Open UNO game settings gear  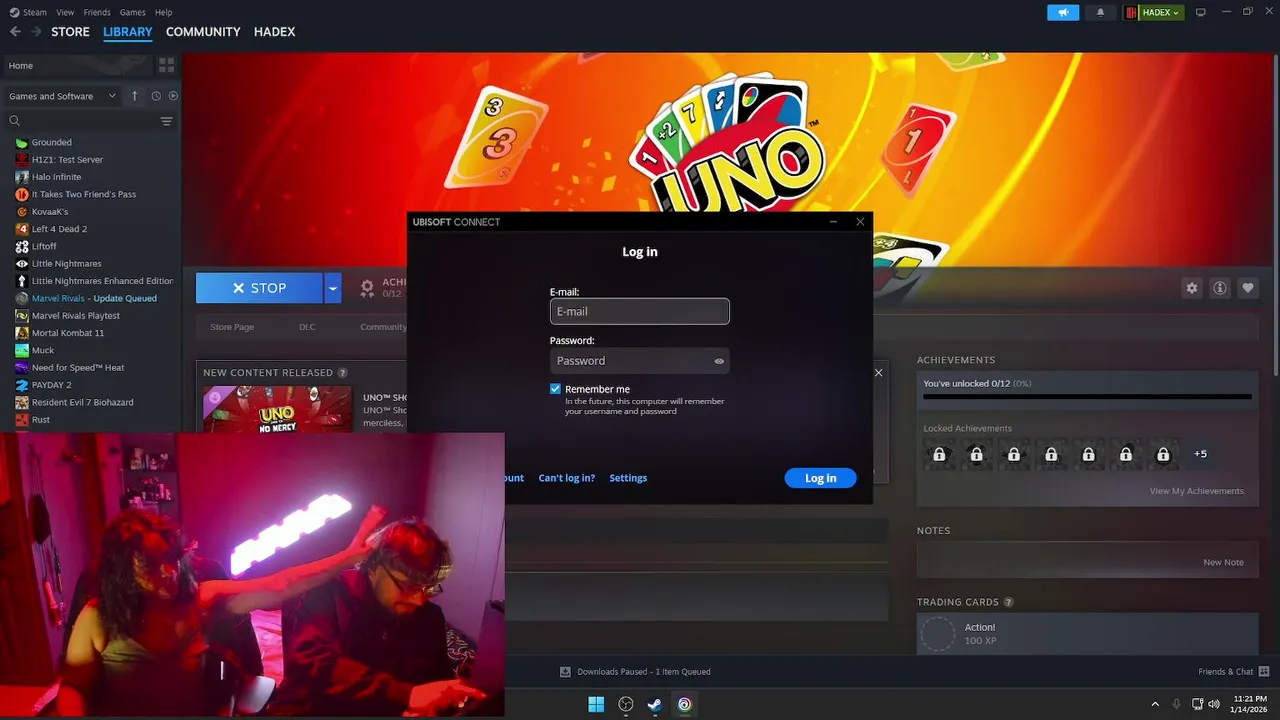1192,288
